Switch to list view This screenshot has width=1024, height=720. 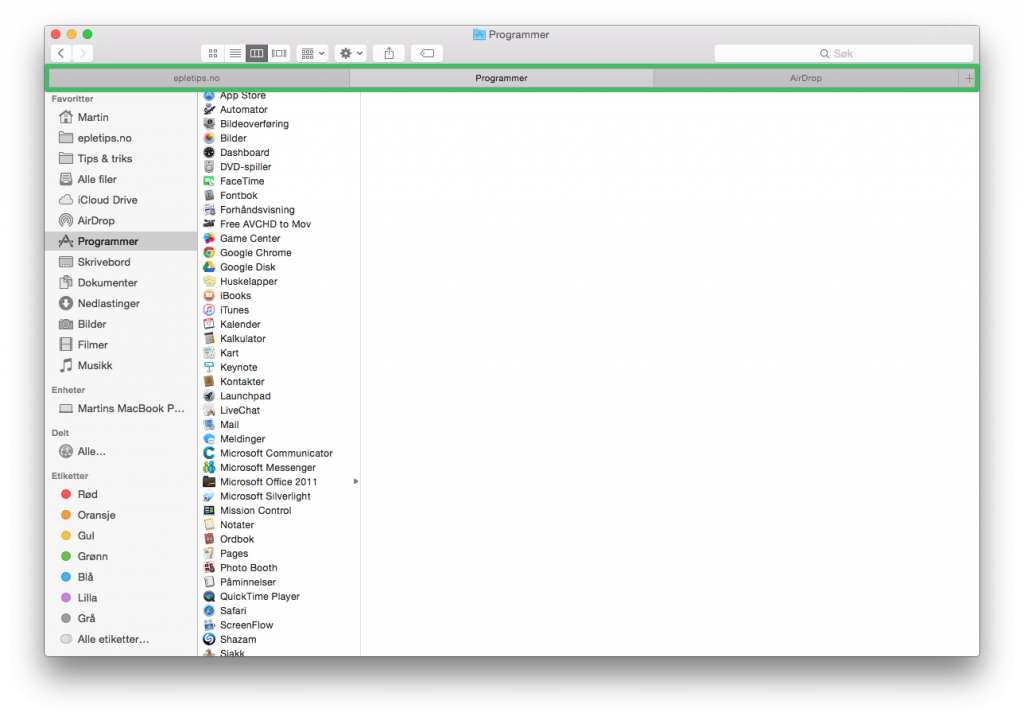(x=235, y=53)
